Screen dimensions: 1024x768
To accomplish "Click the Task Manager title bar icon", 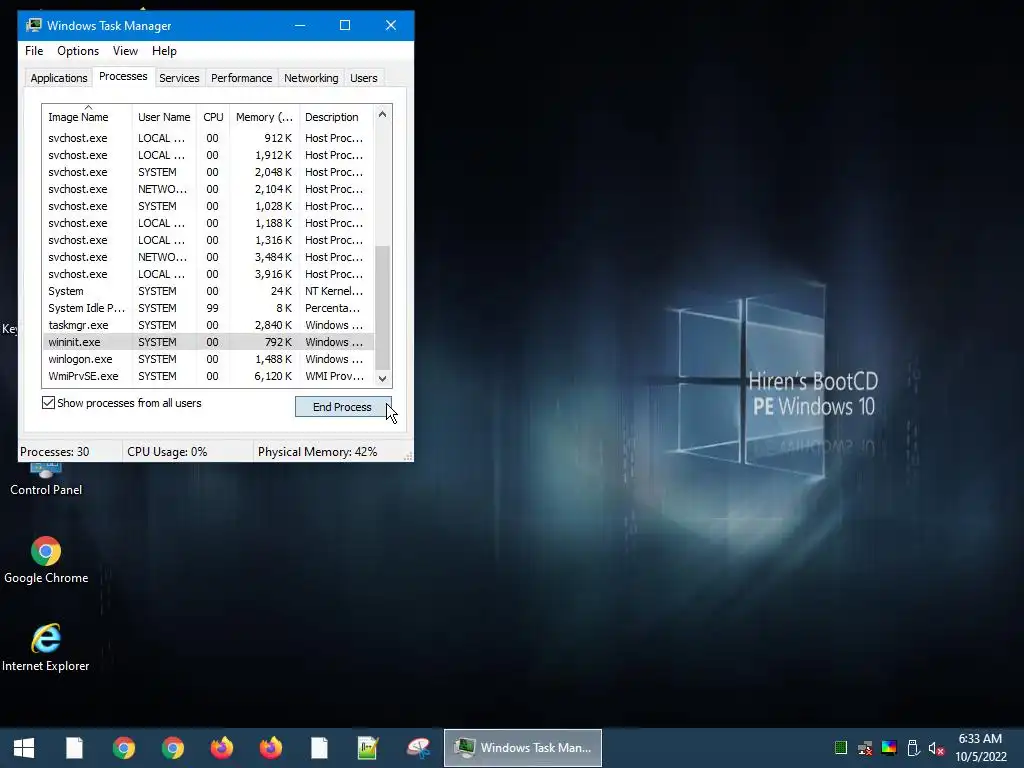I will (x=33, y=25).
